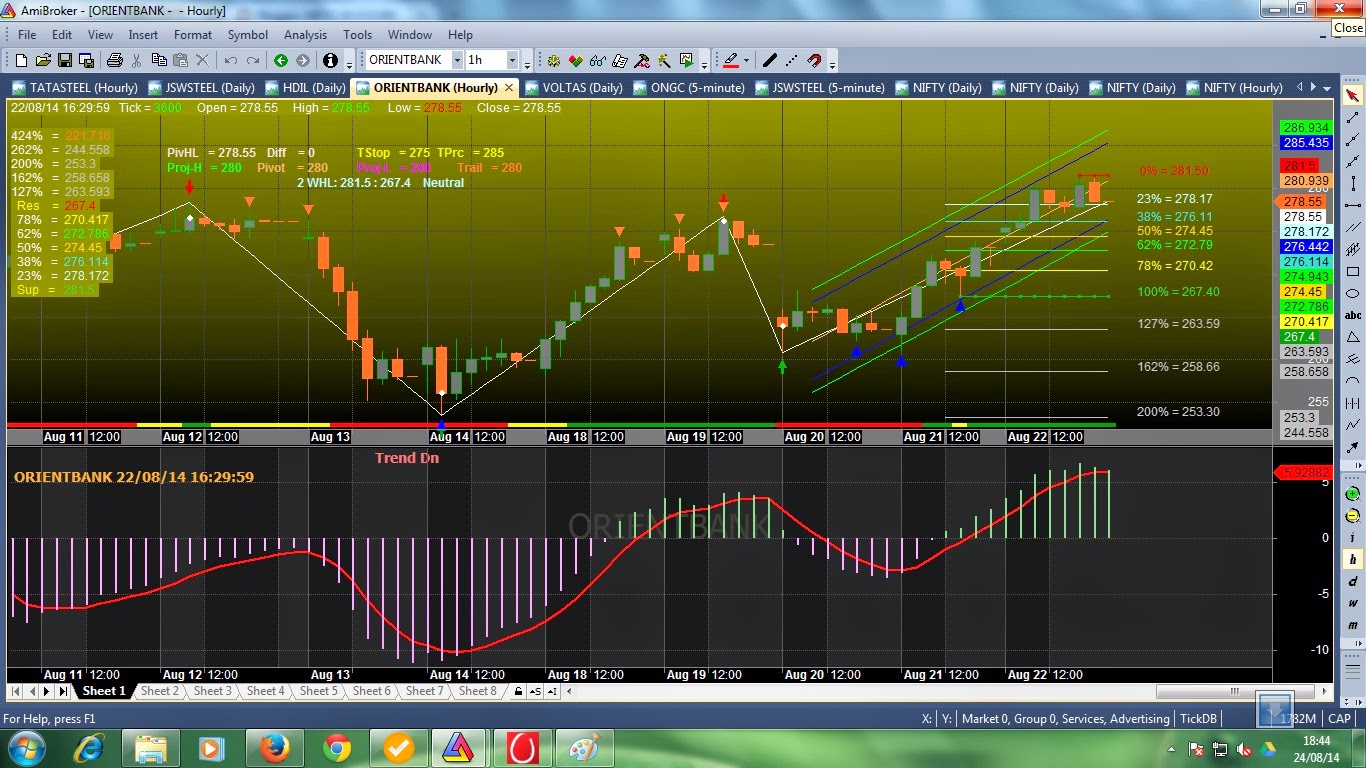
Task: Open the Analysis menu
Action: click(x=305, y=34)
